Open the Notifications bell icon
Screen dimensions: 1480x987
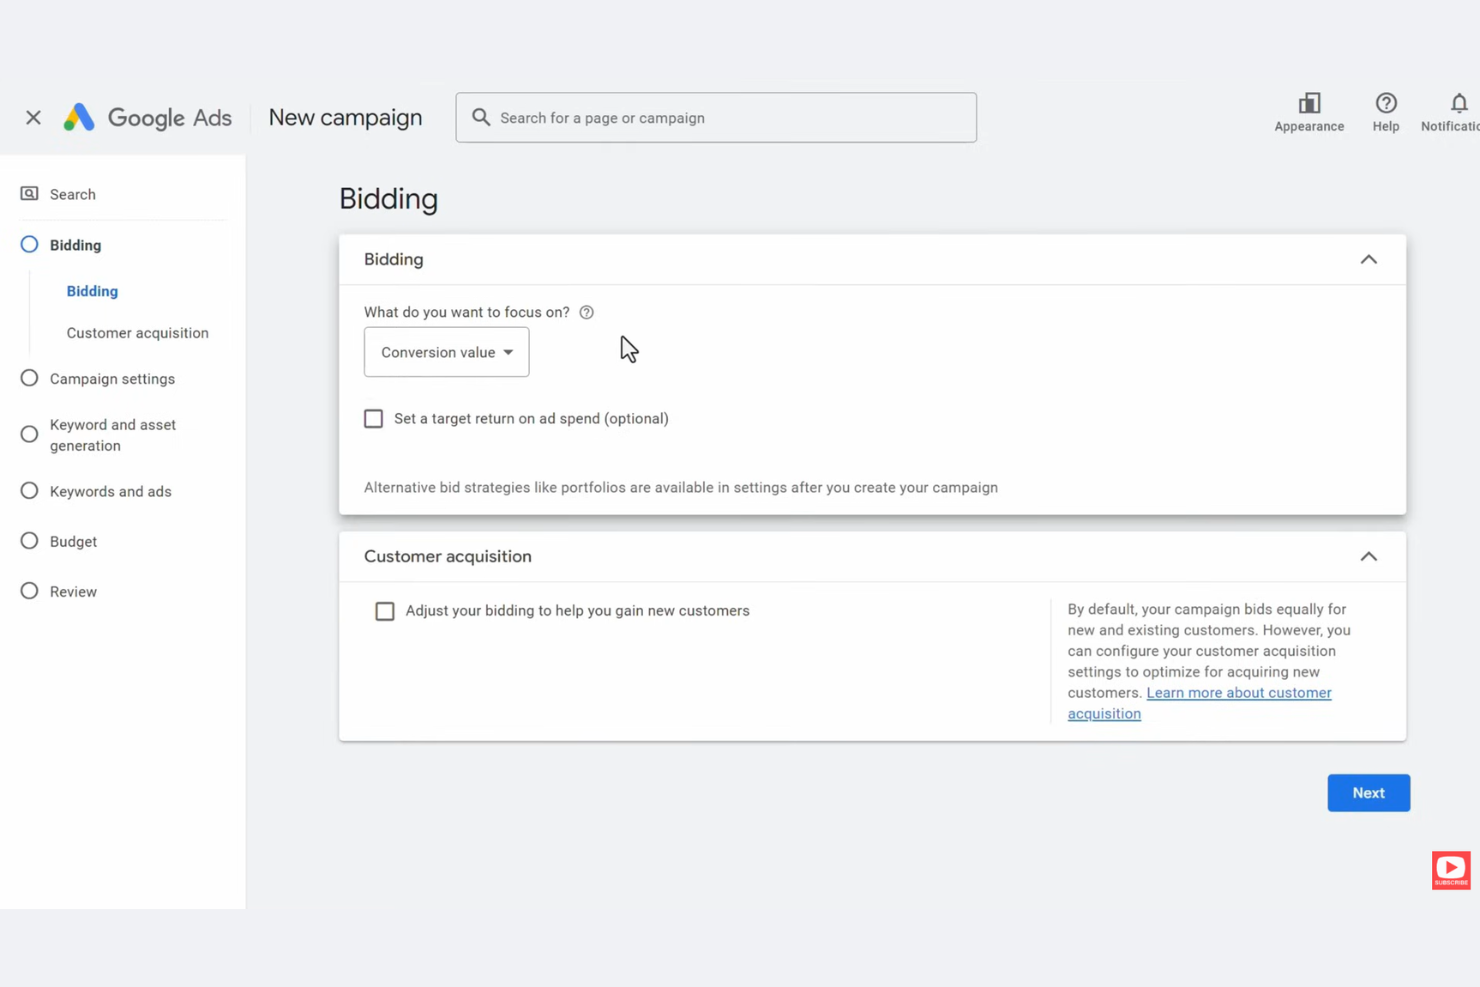pyautogui.click(x=1459, y=103)
